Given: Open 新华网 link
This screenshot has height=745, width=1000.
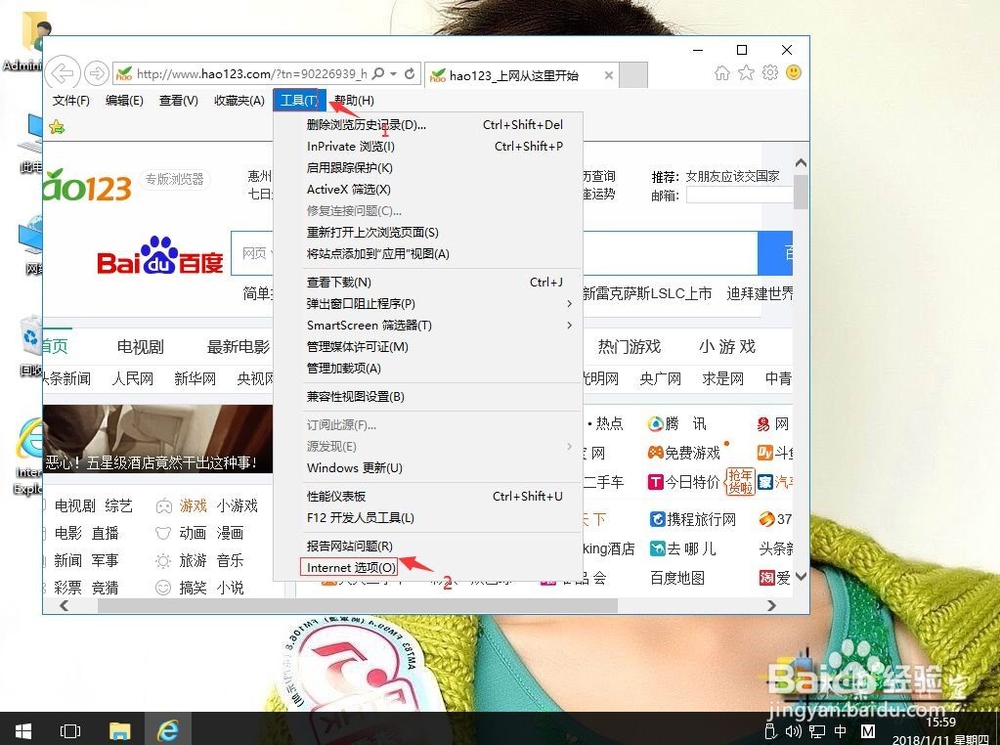Looking at the screenshot, I should coord(195,379).
